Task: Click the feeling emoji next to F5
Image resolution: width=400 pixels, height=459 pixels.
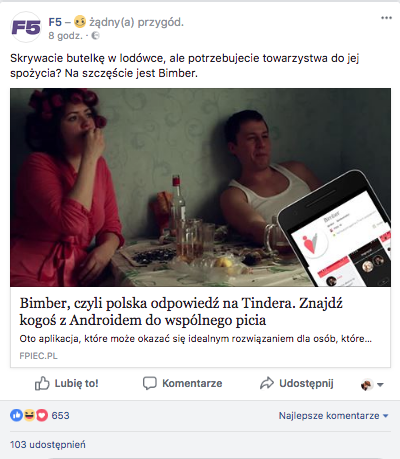Action: tap(80, 22)
